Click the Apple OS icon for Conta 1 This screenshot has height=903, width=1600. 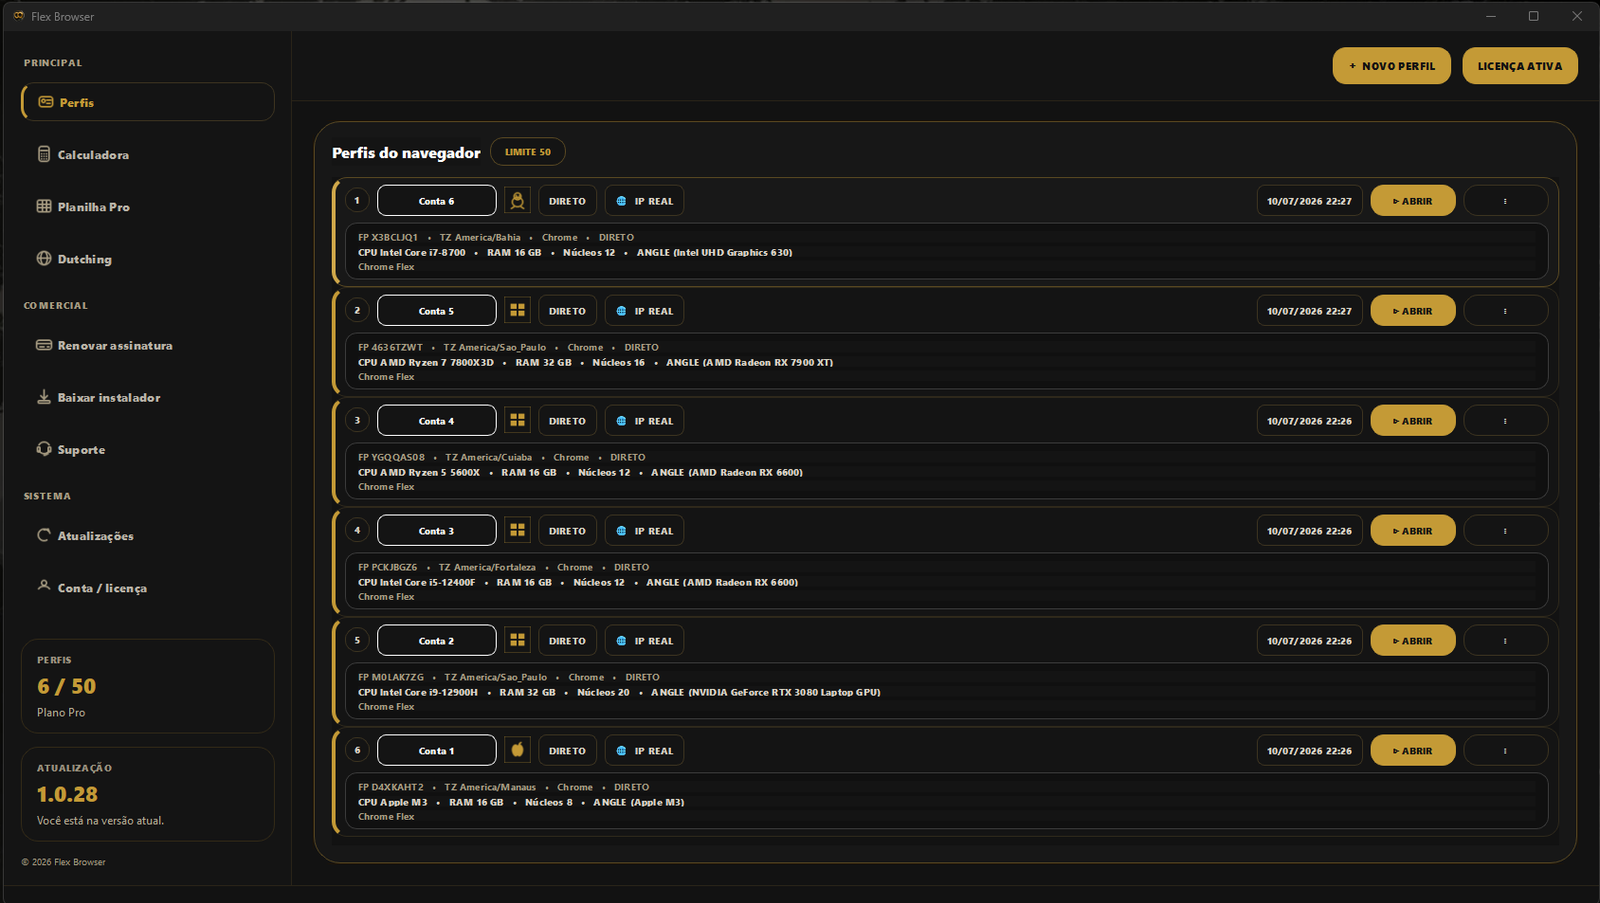(x=517, y=750)
